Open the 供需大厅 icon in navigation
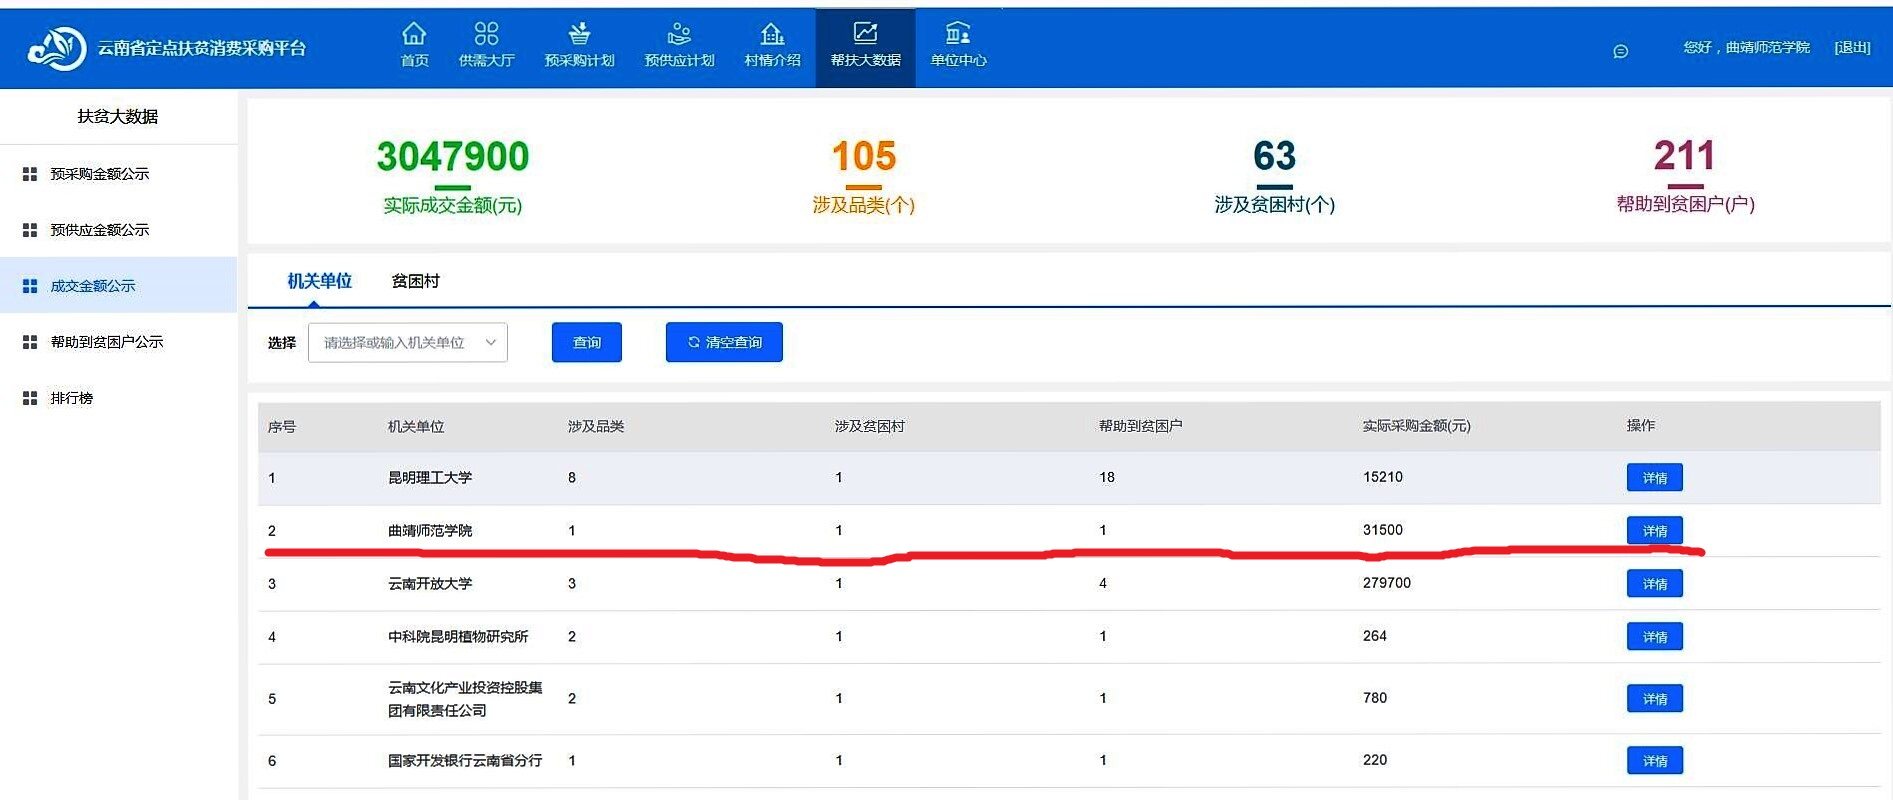This screenshot has width=1893, height=800. [x=486, y=34]
